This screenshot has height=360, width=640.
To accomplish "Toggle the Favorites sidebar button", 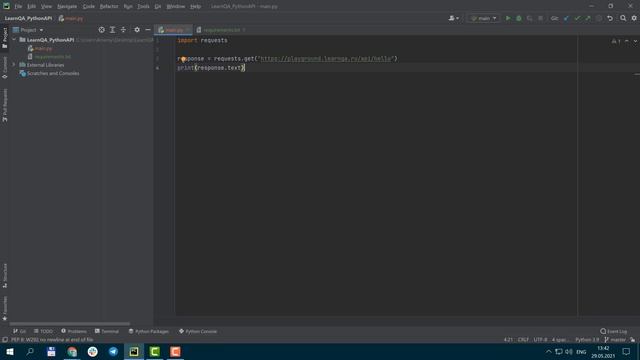I will [4, 308].
